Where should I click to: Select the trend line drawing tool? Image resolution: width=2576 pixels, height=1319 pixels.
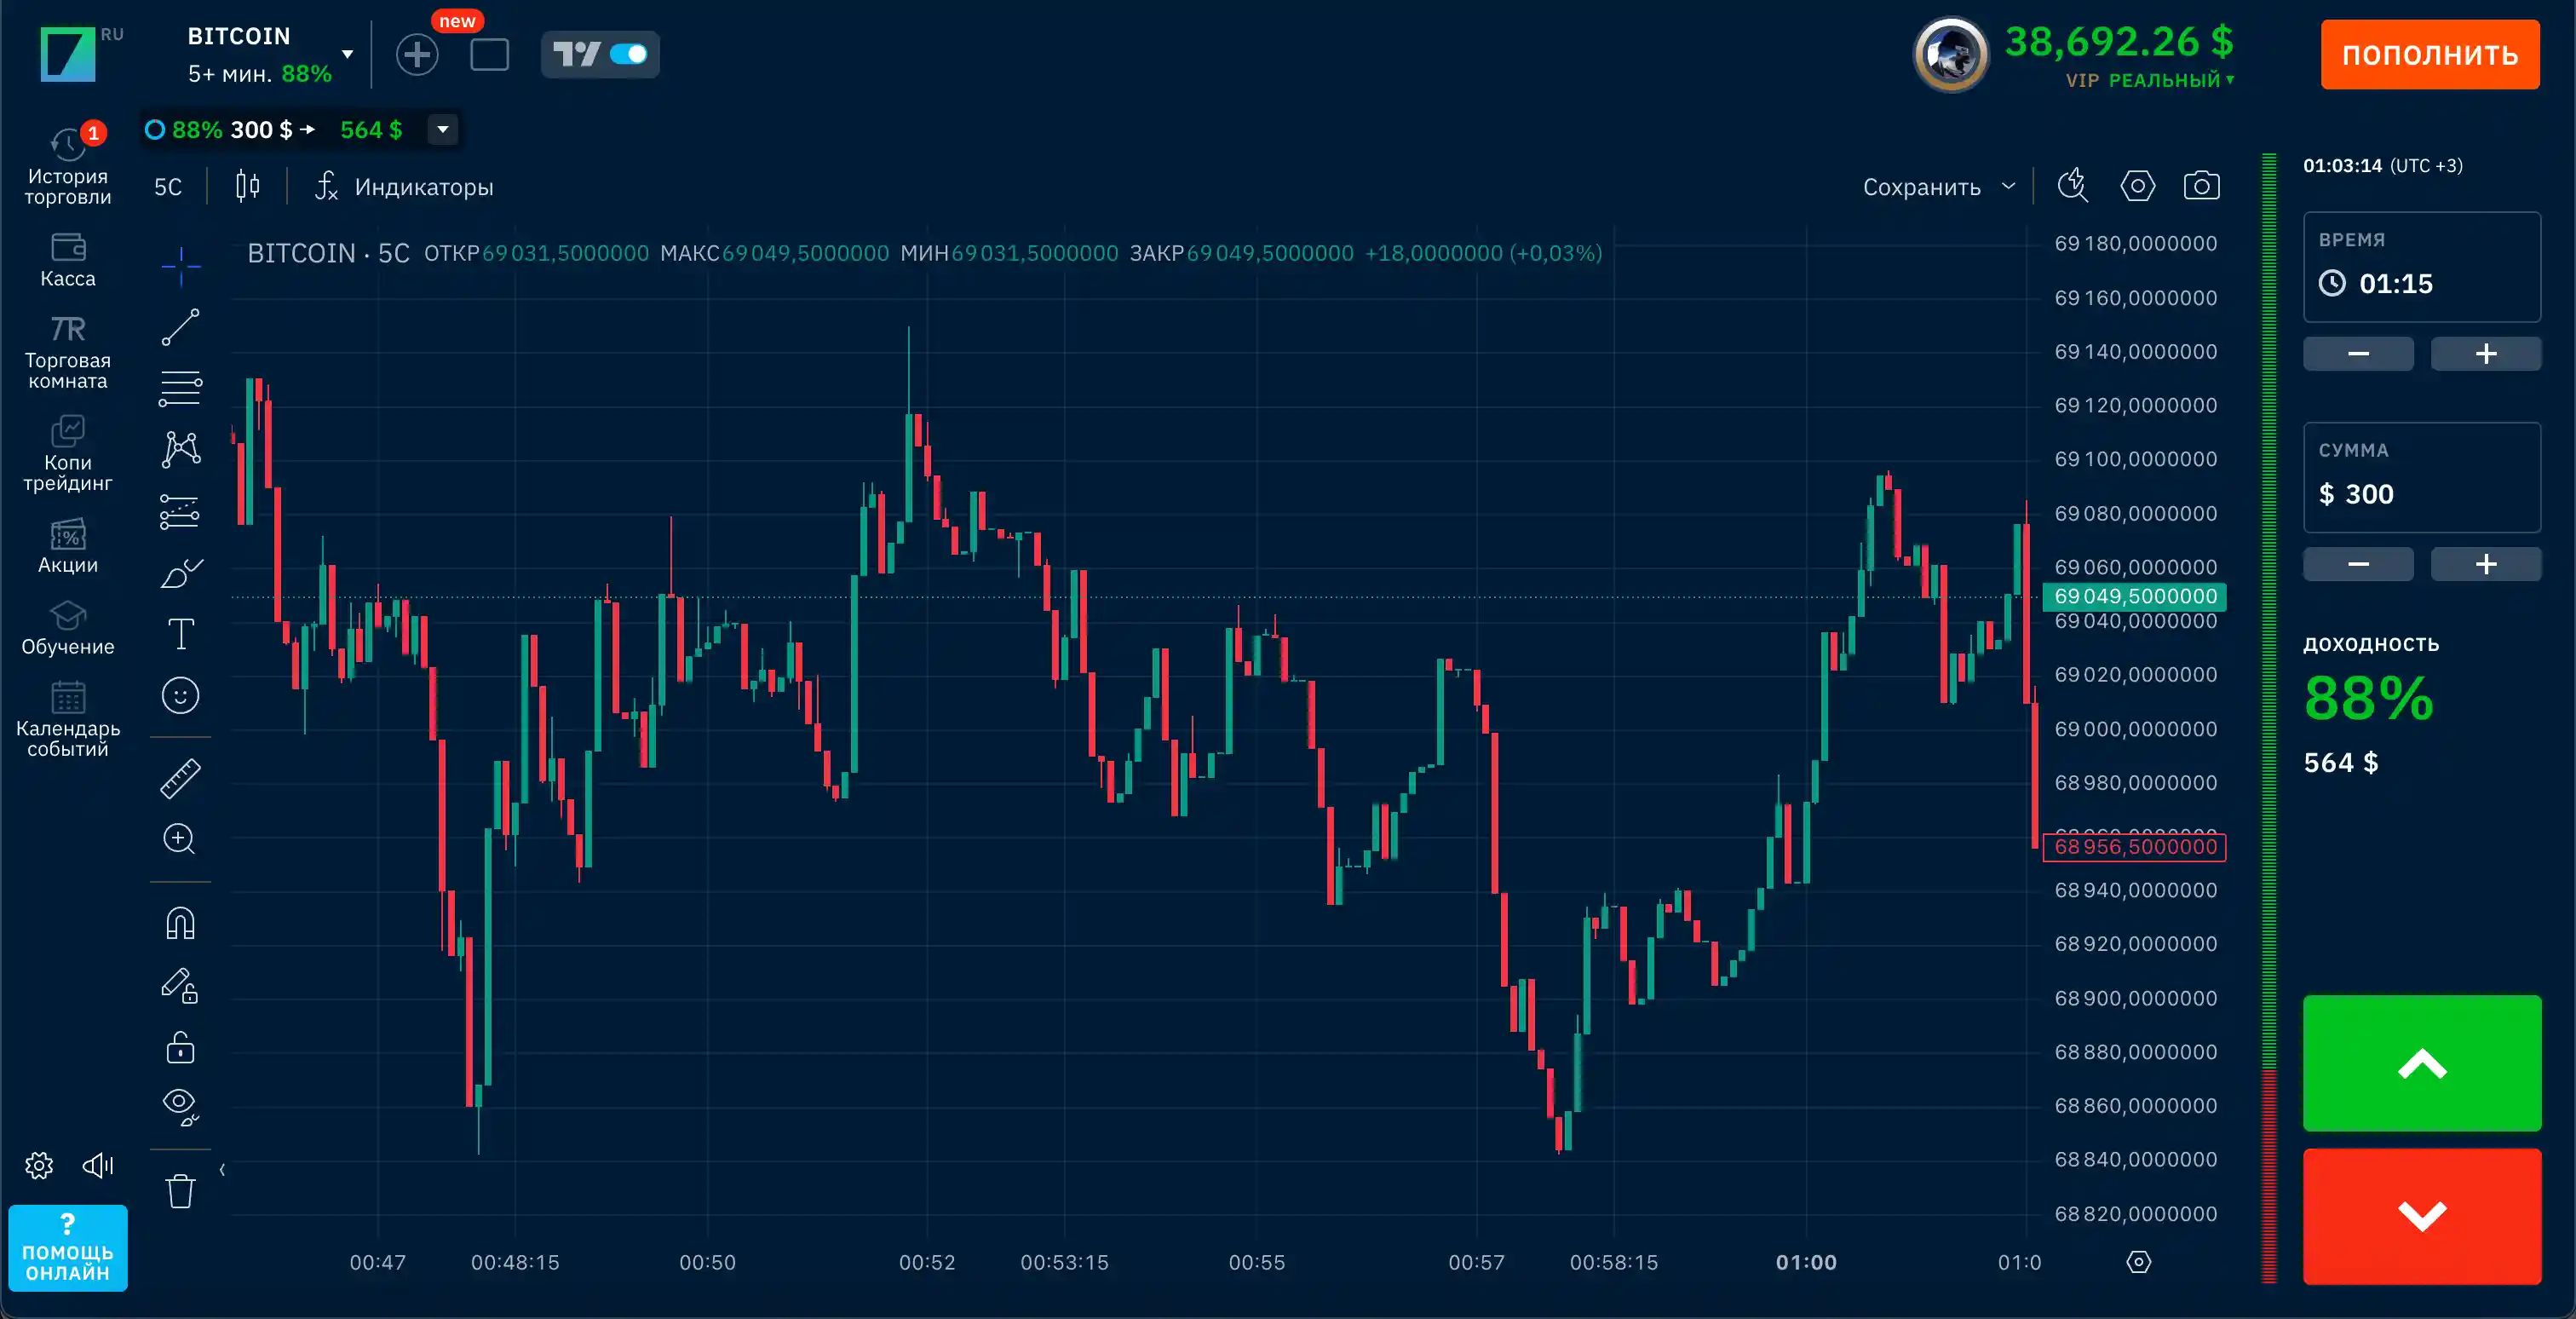(181, 327)
